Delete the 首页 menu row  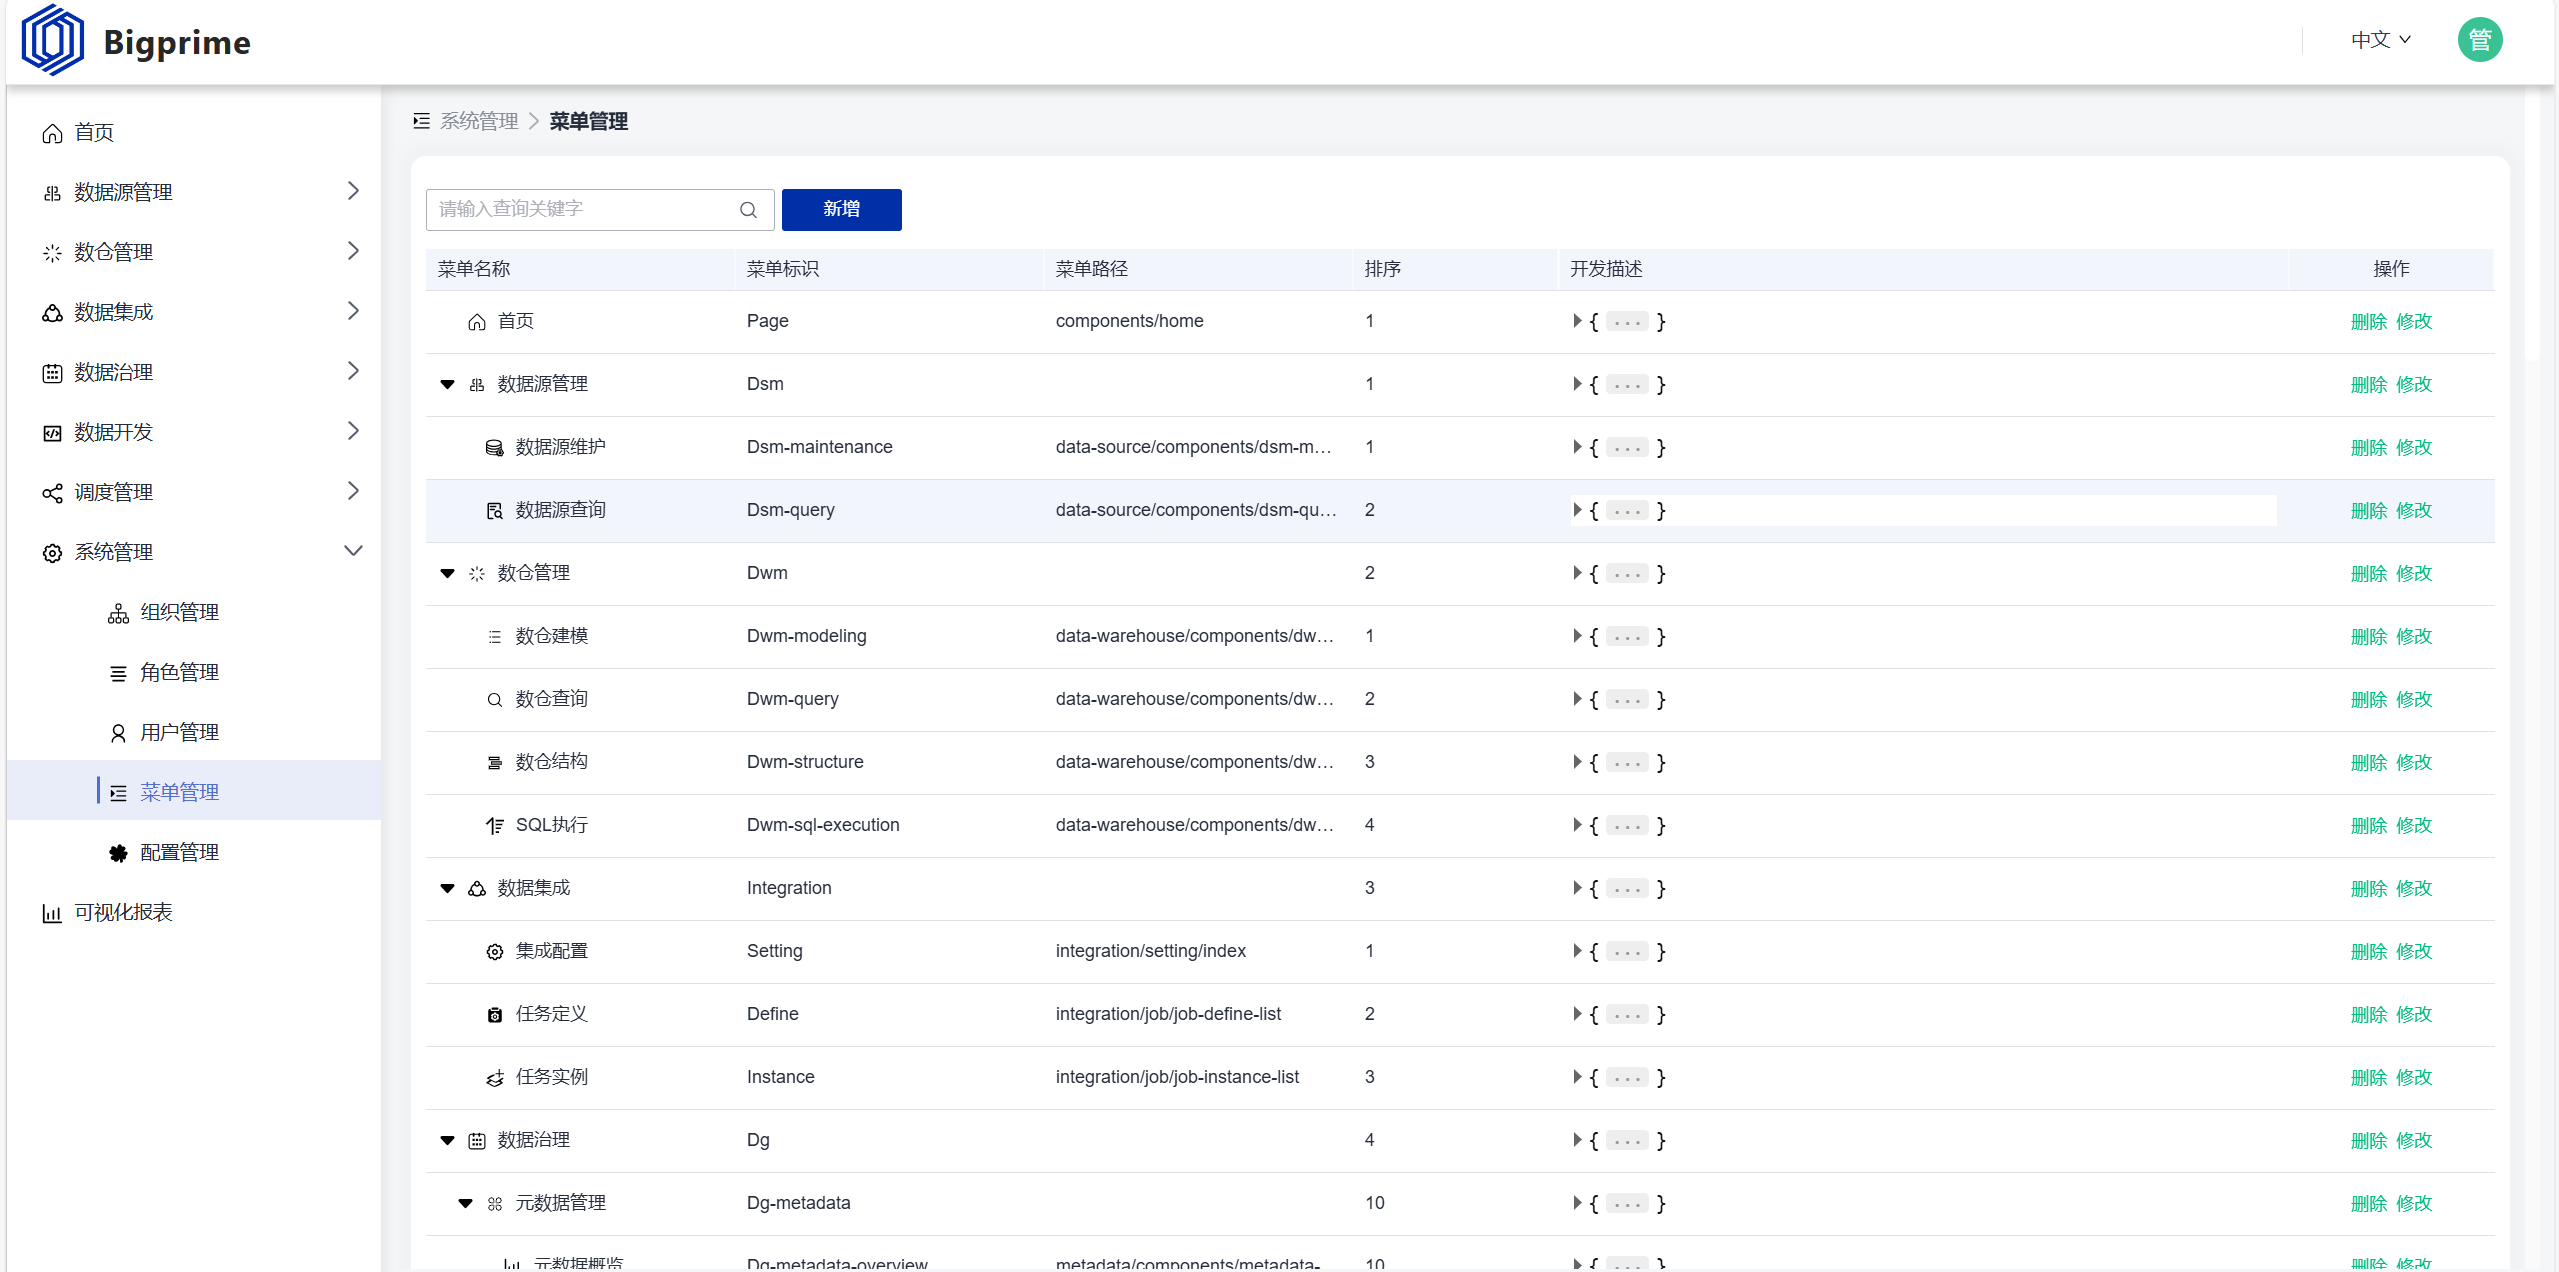2368,322
